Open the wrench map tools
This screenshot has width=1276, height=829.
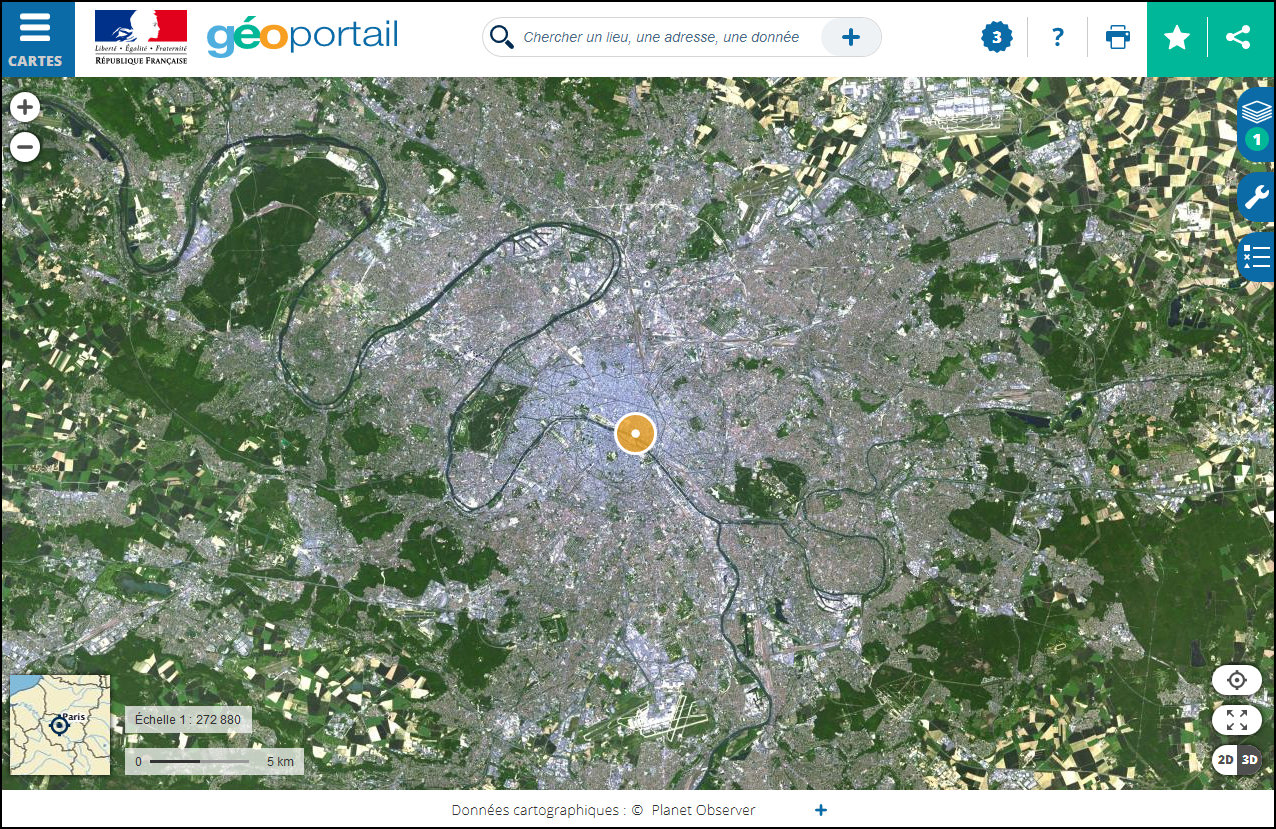[1256, 197]
